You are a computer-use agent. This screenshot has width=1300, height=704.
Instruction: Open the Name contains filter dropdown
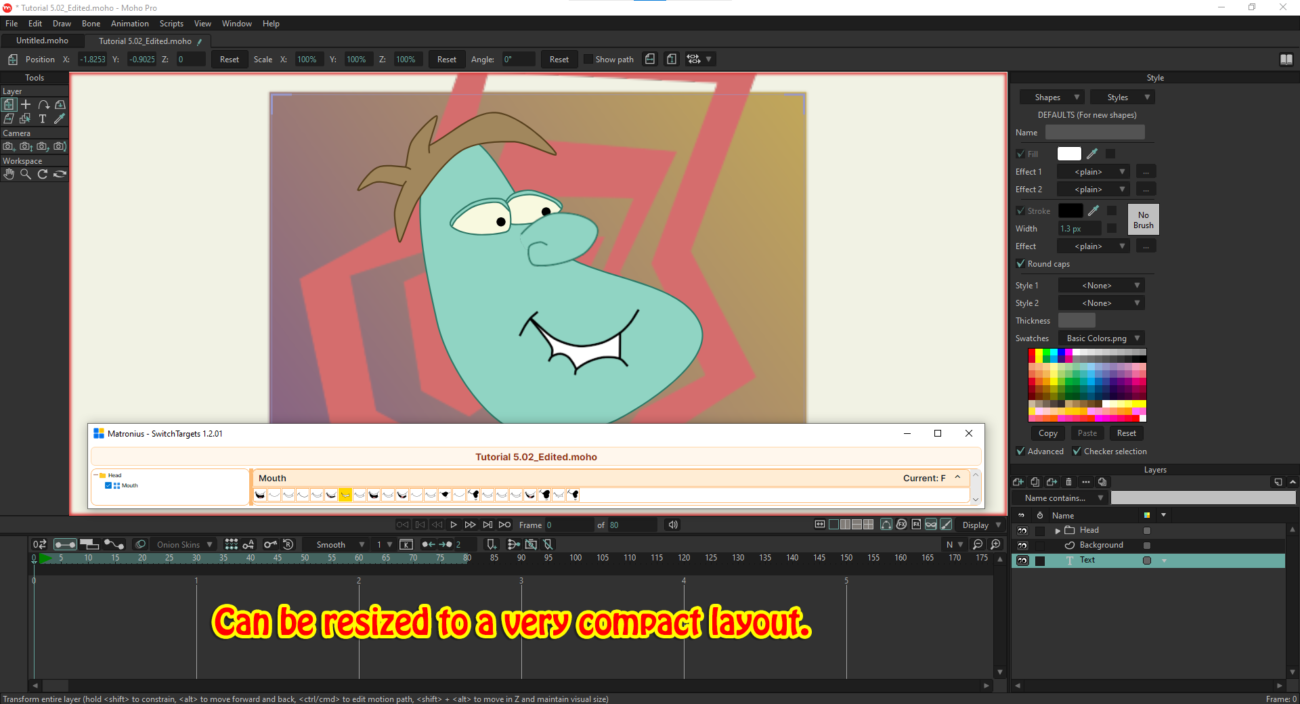(x=1060, y=498)
